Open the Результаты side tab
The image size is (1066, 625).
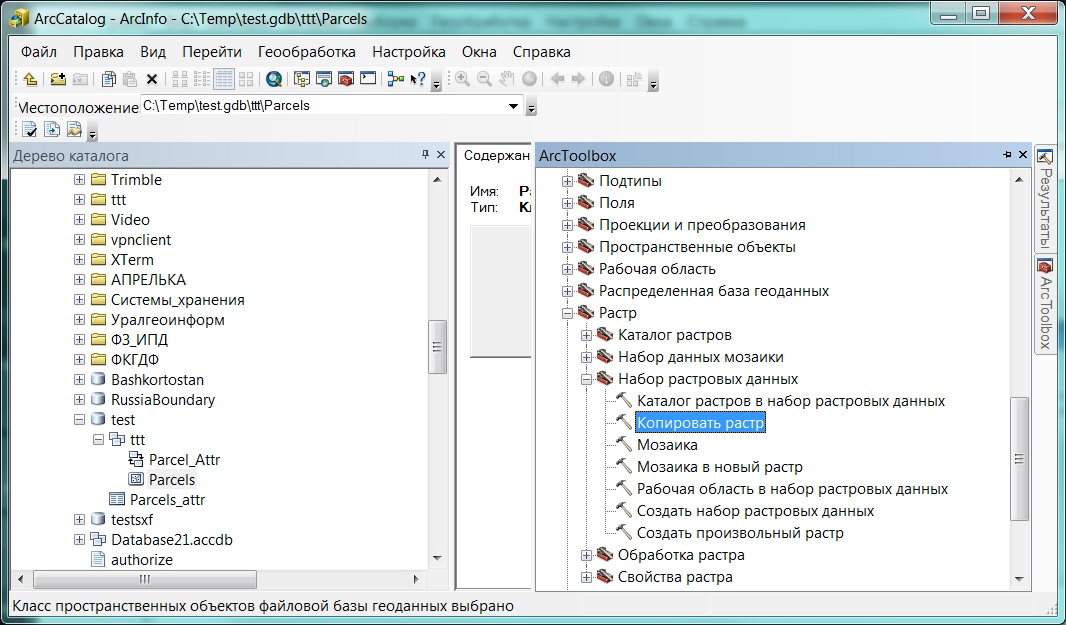click(x=1045, y=199)
